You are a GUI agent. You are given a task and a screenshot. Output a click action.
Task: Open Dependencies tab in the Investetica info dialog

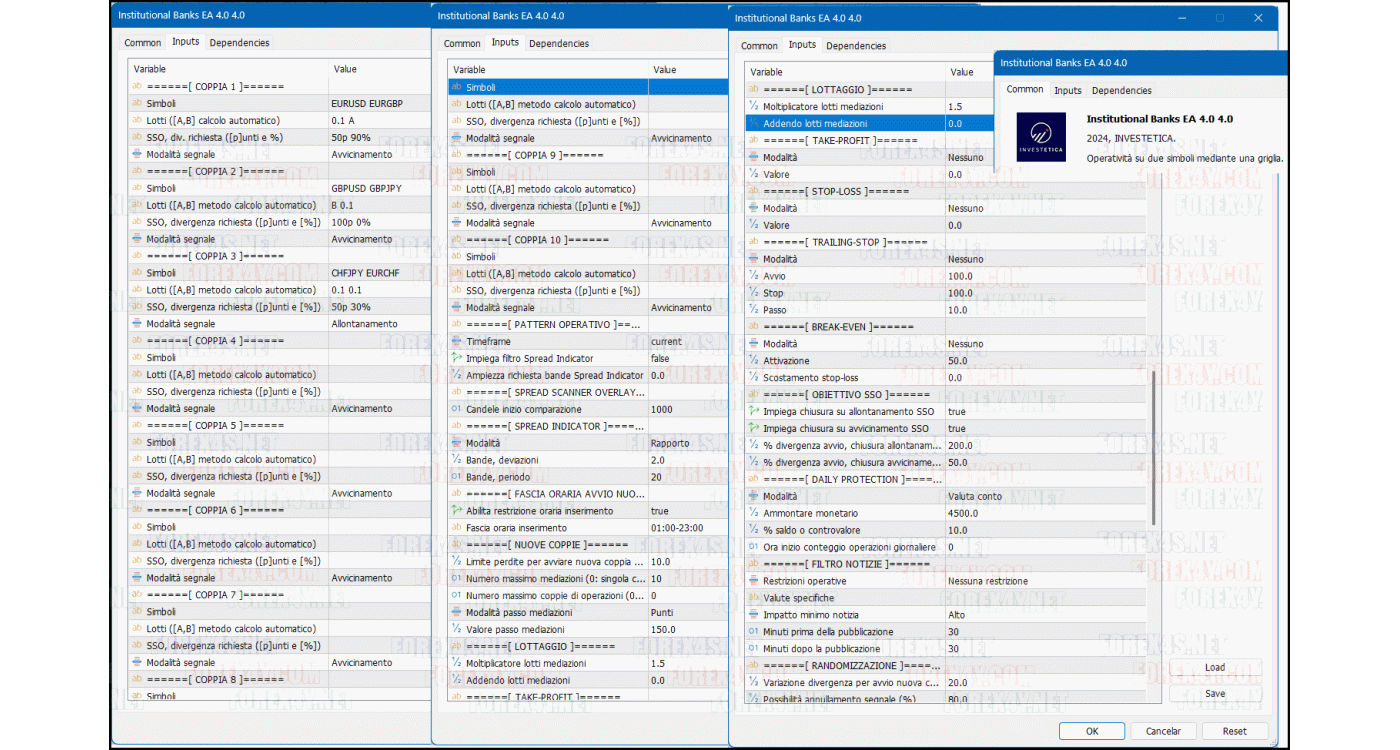click(x=1121, y=90)
